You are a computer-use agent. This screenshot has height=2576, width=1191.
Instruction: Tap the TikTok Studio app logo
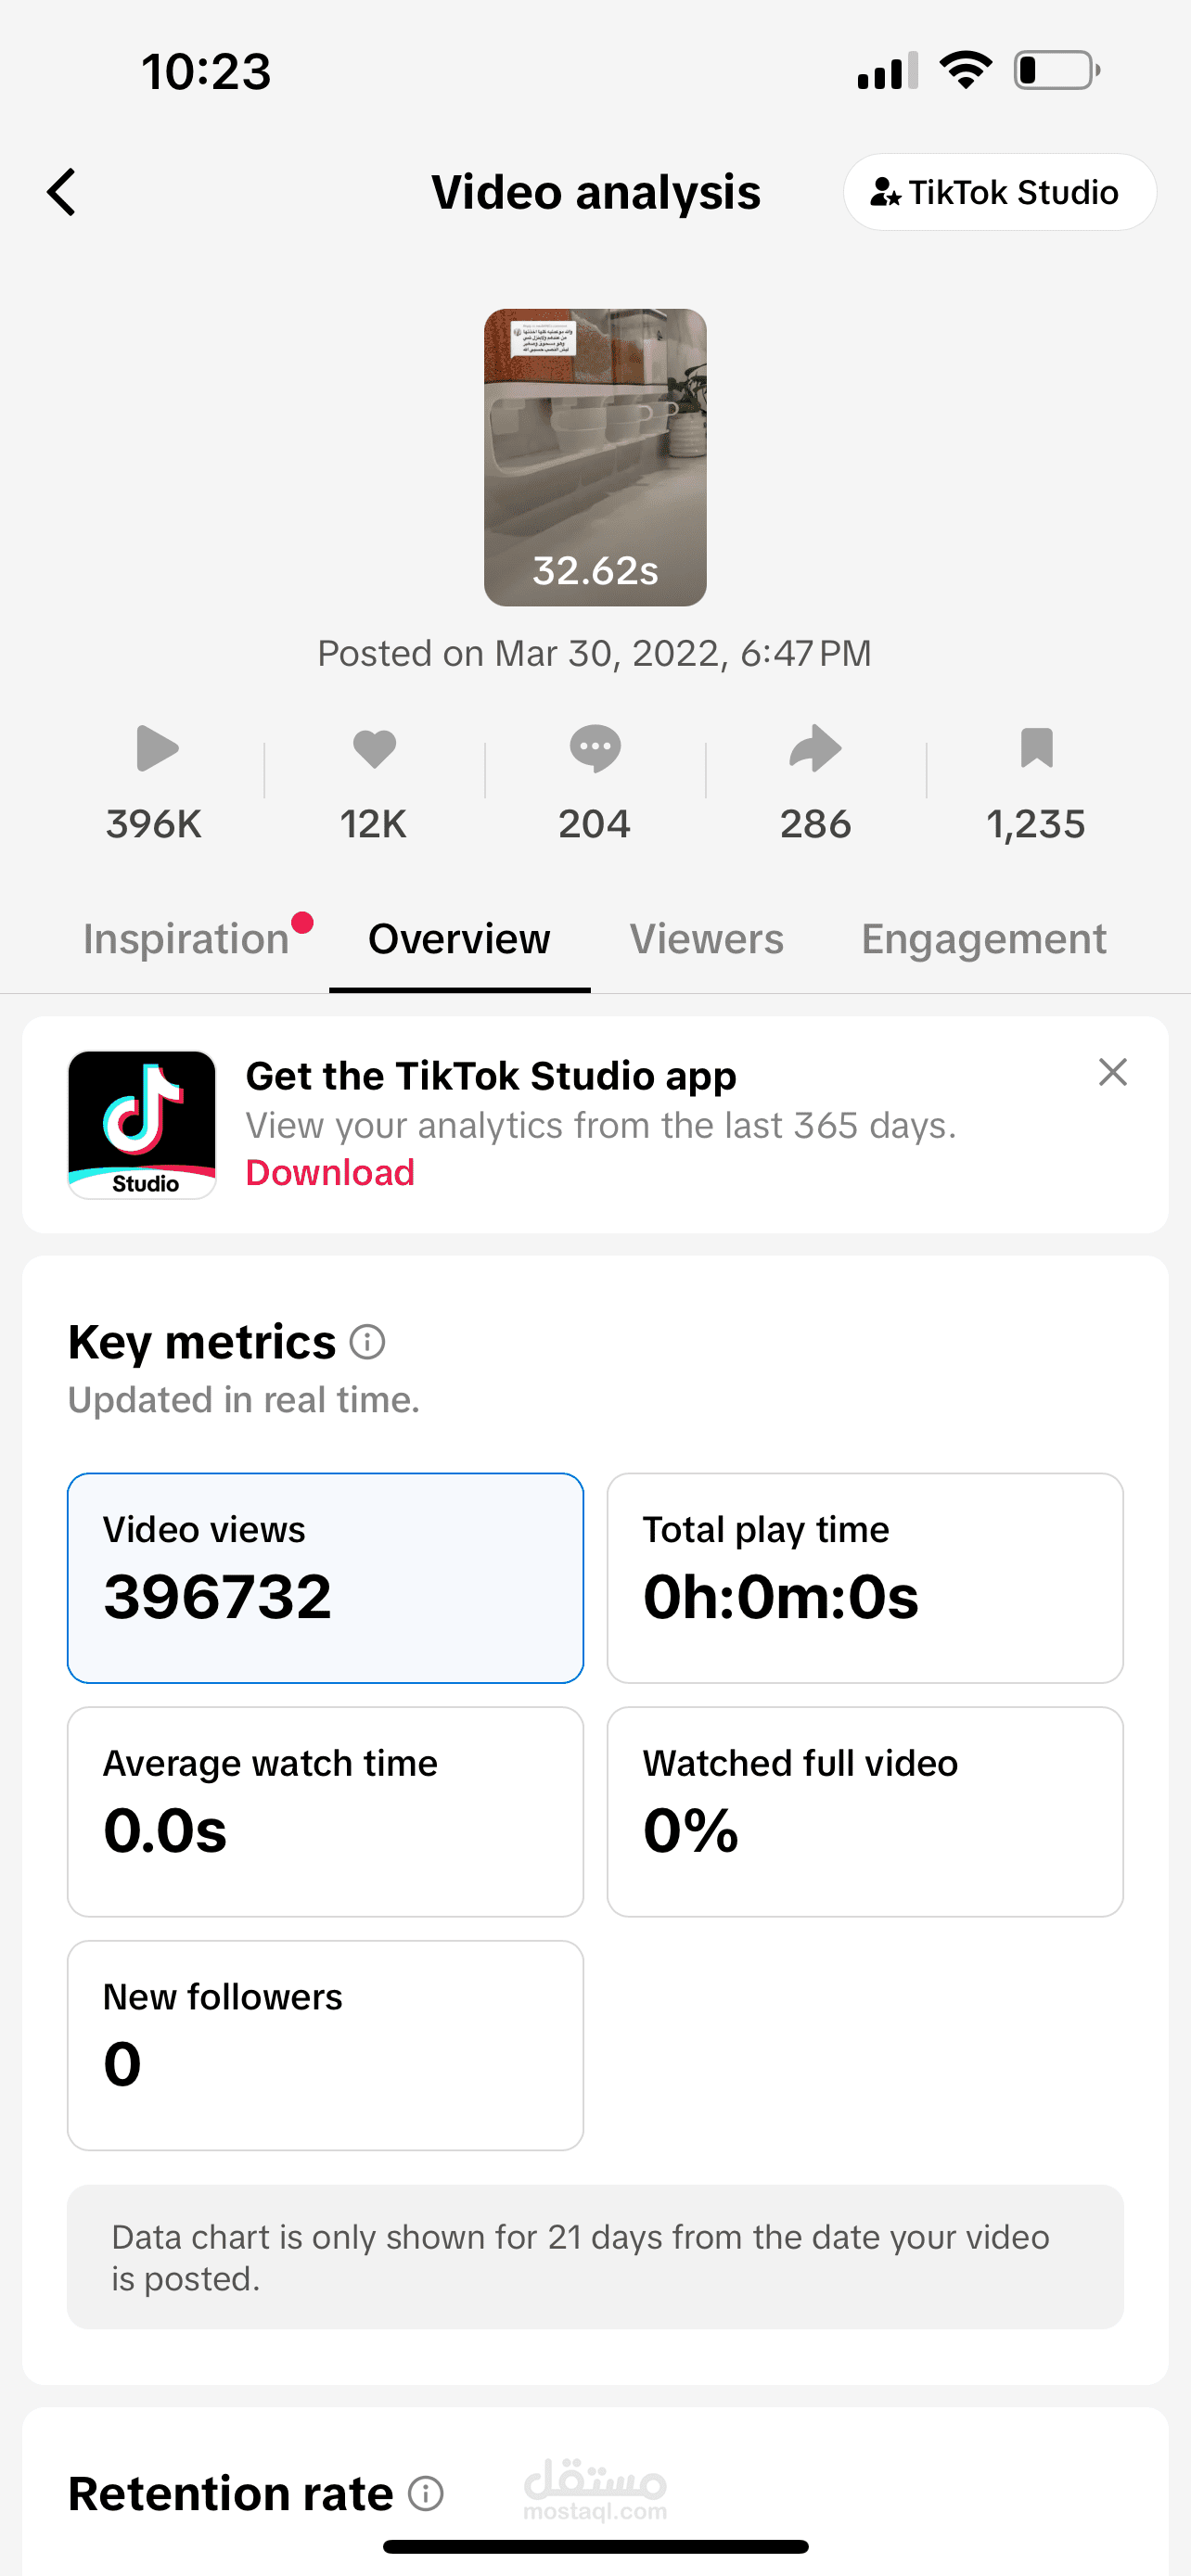(142, 1124)
